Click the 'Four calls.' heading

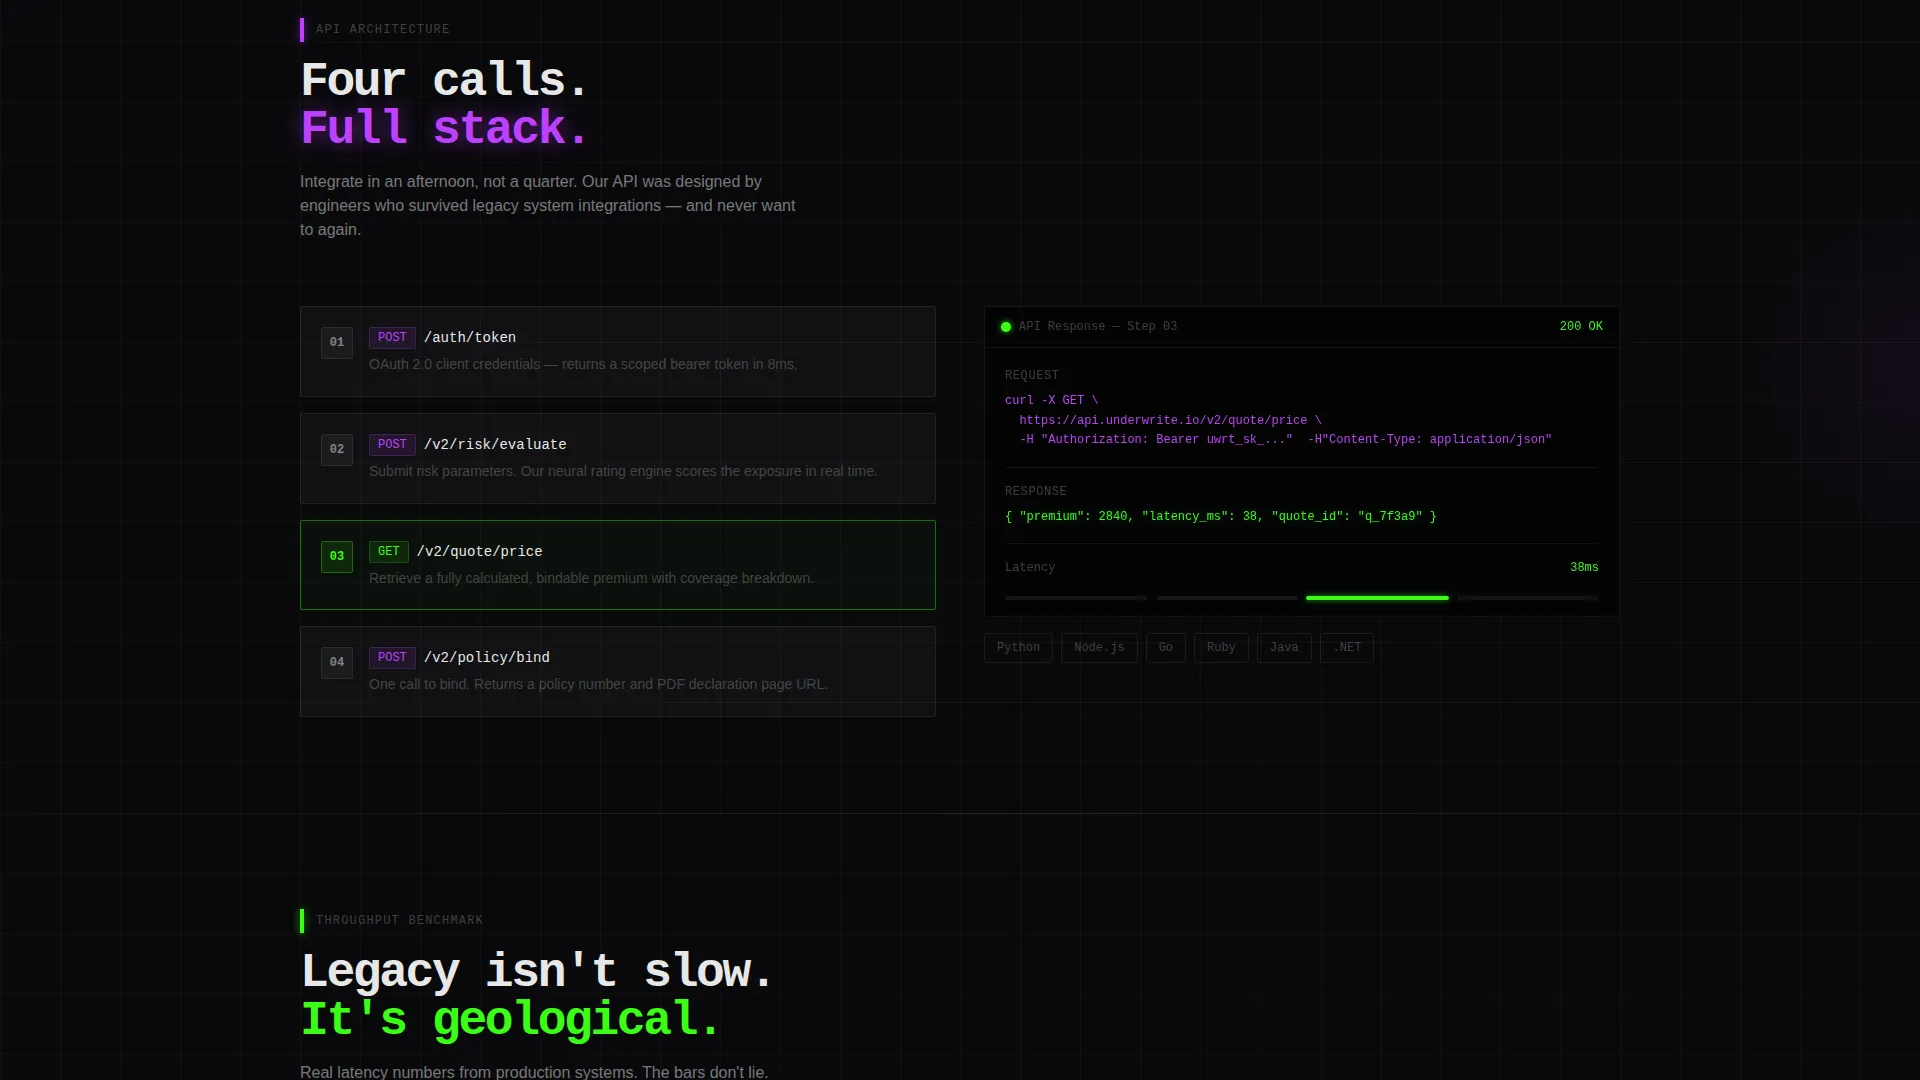point(445,80)
